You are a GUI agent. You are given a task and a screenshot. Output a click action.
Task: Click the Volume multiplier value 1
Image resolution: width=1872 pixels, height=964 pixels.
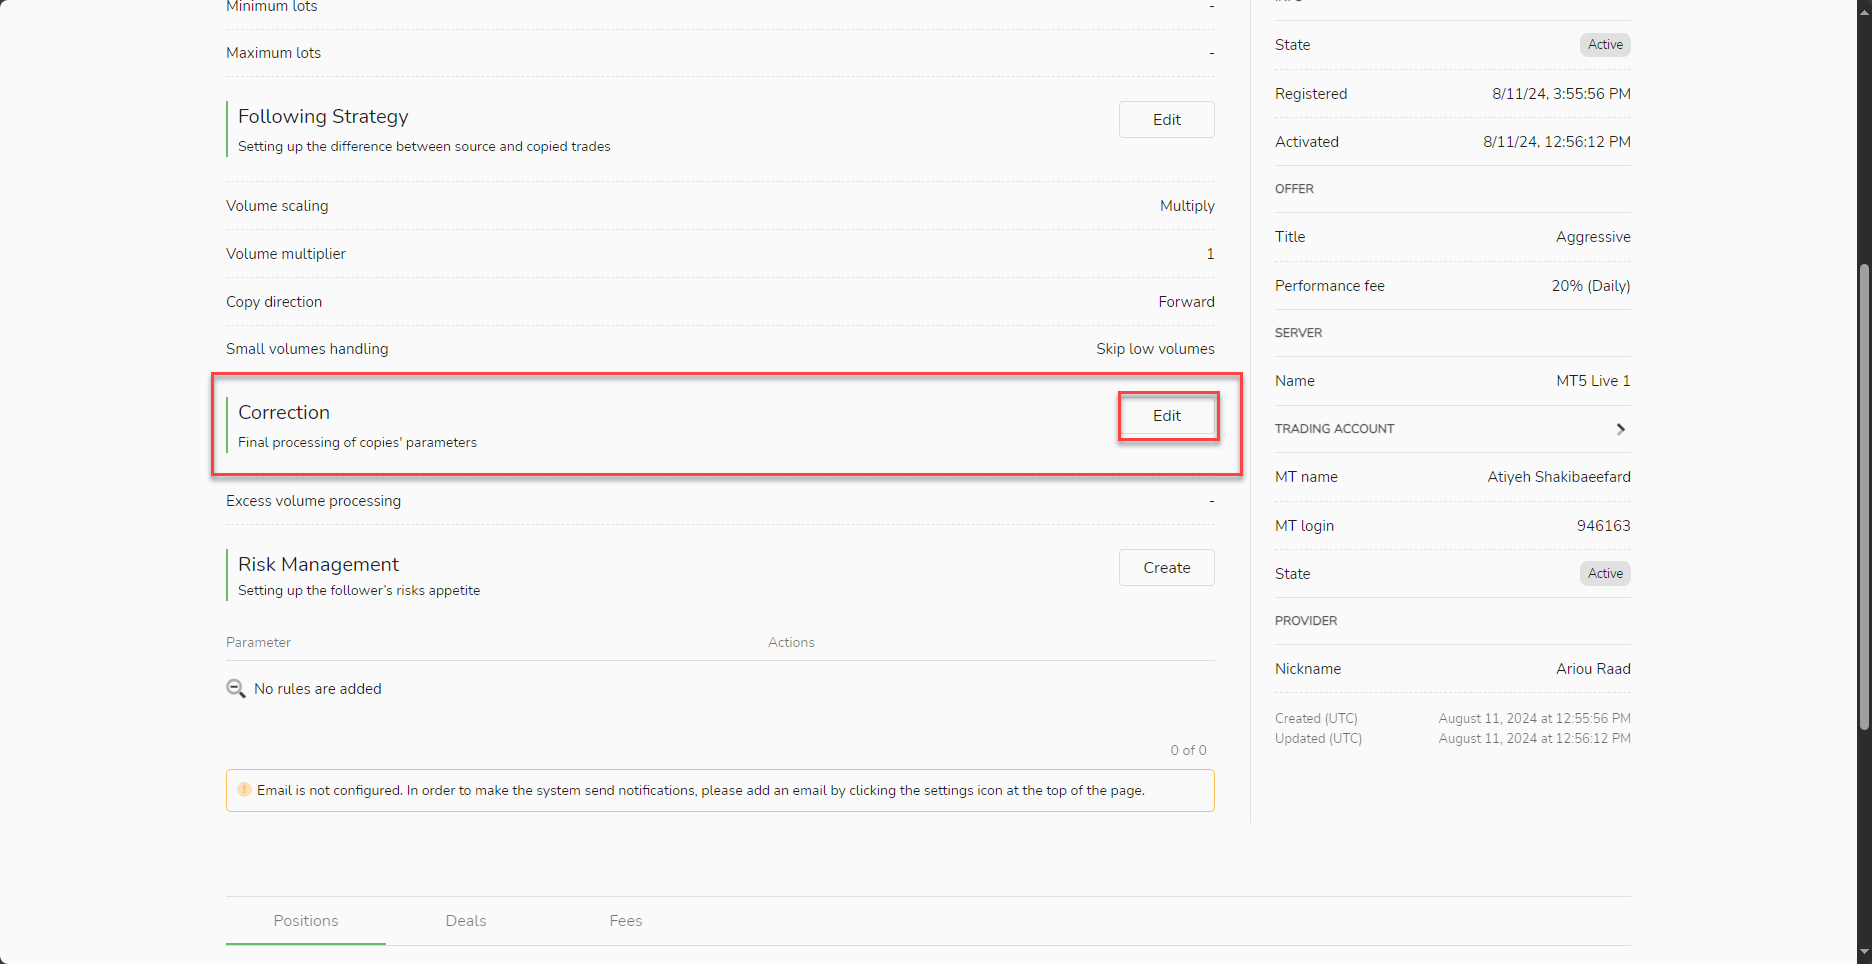(1210, 254)
